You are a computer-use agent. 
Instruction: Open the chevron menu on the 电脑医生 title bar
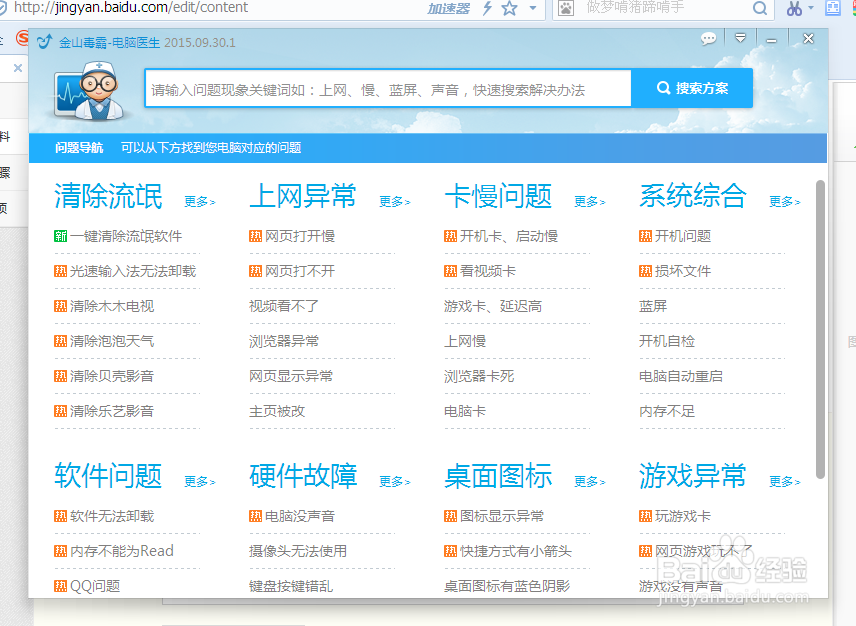pos(740,38)
